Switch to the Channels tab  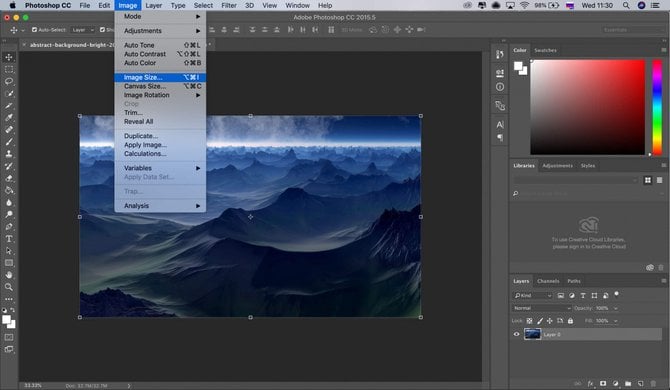pyautogui.click(x=548, y=281)
